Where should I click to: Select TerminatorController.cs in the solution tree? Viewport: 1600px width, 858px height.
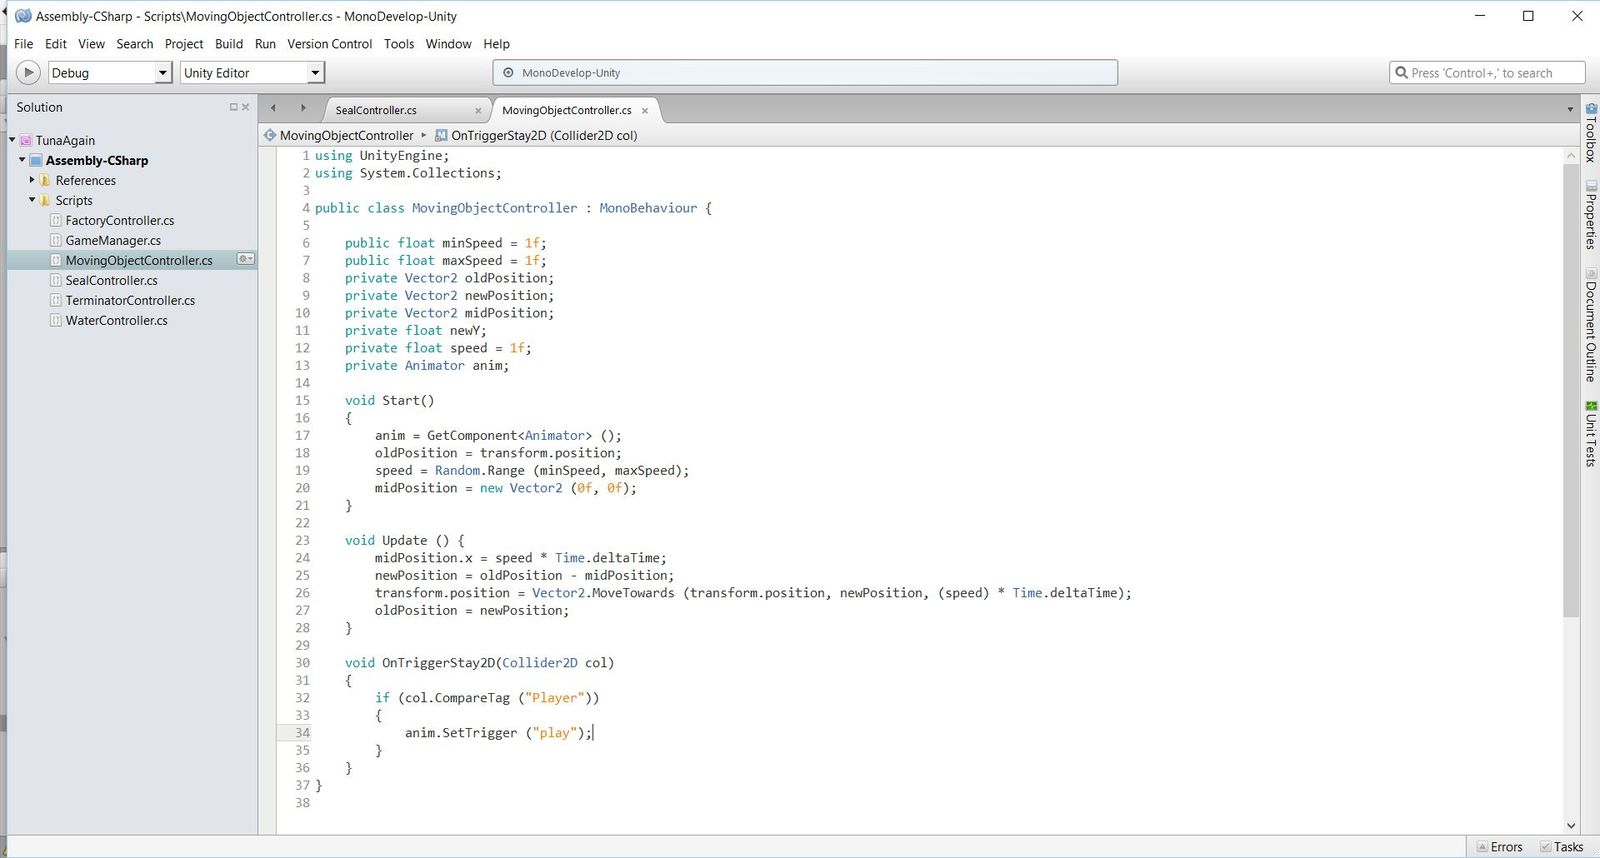(130, 301)
